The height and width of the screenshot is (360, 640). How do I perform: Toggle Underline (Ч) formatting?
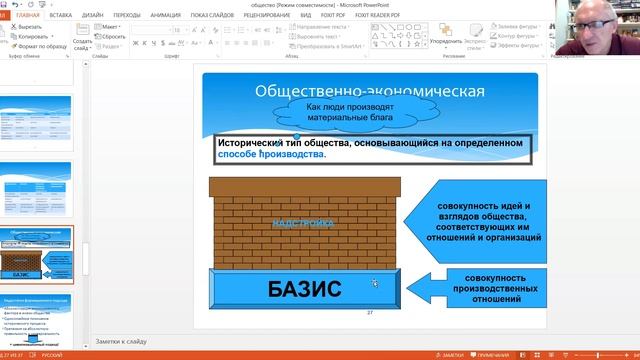point(154,43)
